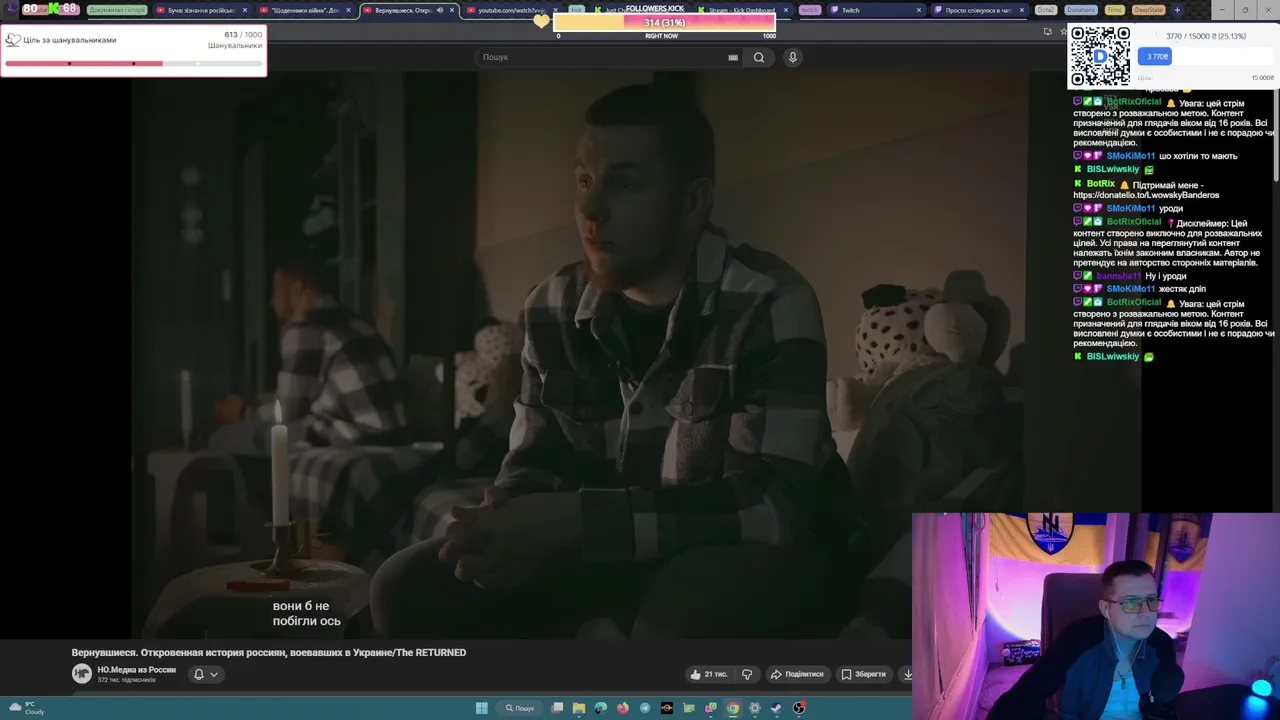Open the weather widget showing Cloudy
The height and width of the screenshot is (720, 1280).
[x=28, y=708]
